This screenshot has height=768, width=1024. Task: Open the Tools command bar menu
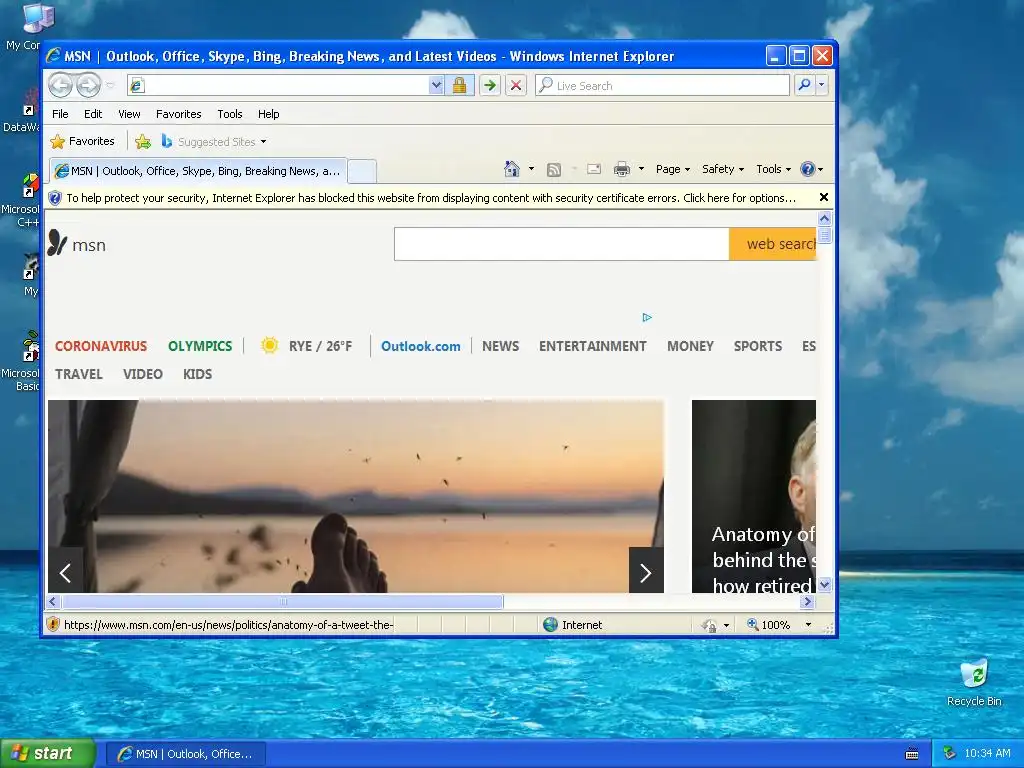tap(773, 169)
